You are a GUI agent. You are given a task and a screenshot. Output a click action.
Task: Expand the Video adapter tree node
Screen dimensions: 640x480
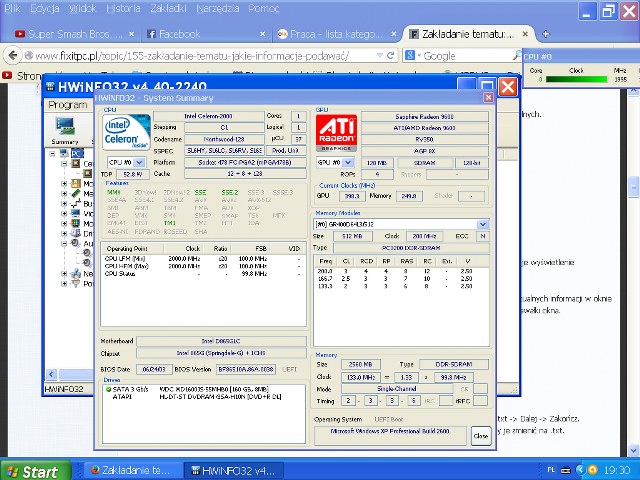point(64,213)
